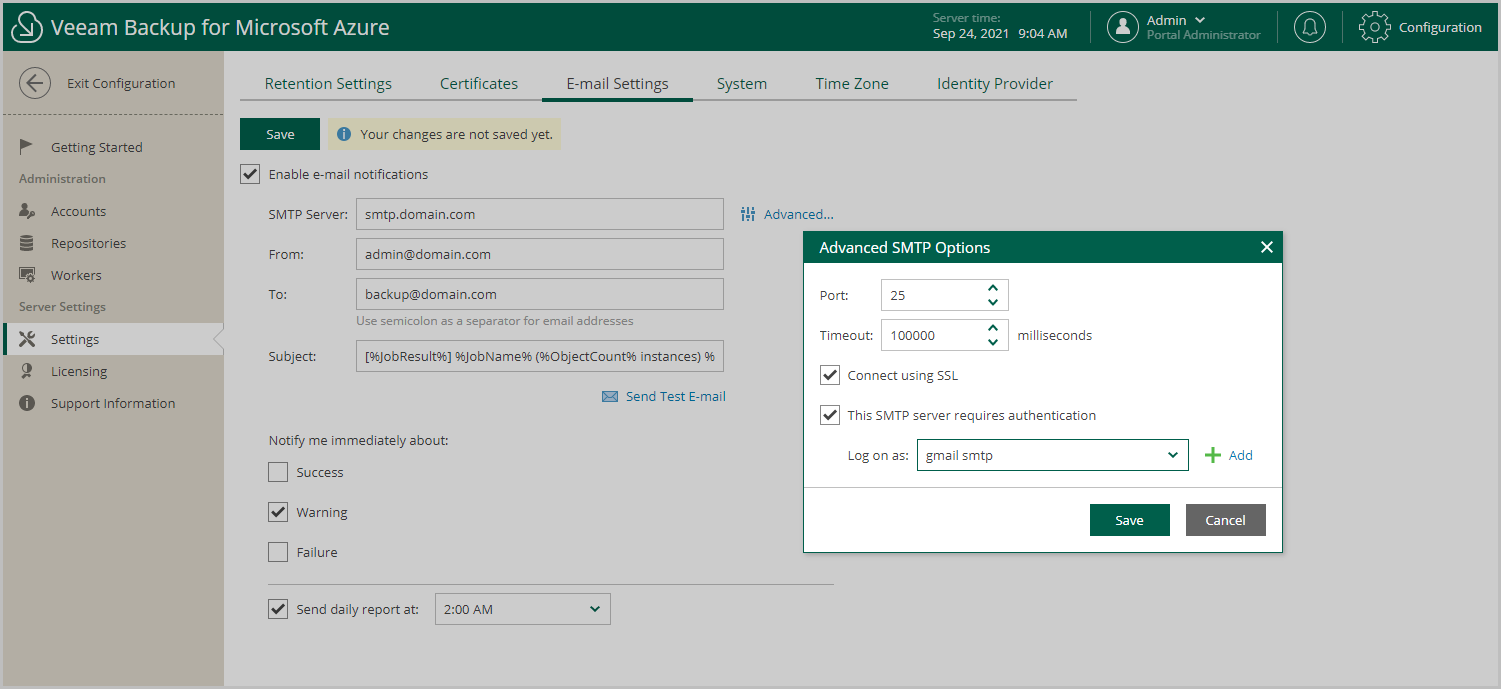Uncheck Connect using SSL
Image resolution: width=1501 pixels, height=689 pixels.
(830, 375)
